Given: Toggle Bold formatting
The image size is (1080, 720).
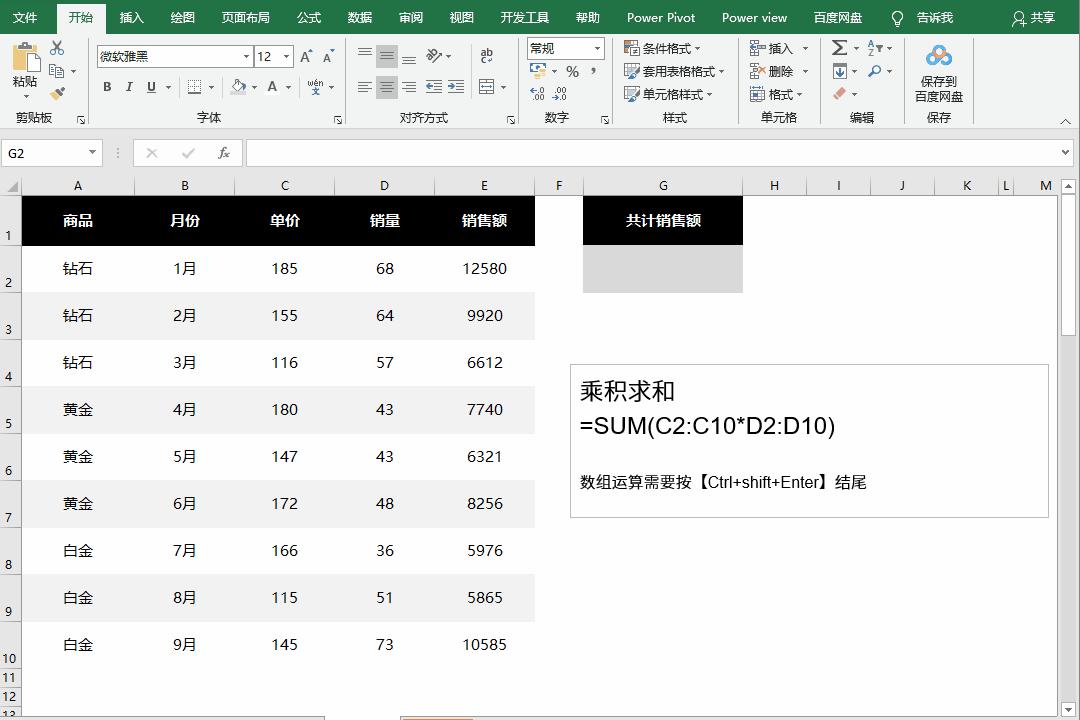Looking at the screenshot, I should point(107,87).
